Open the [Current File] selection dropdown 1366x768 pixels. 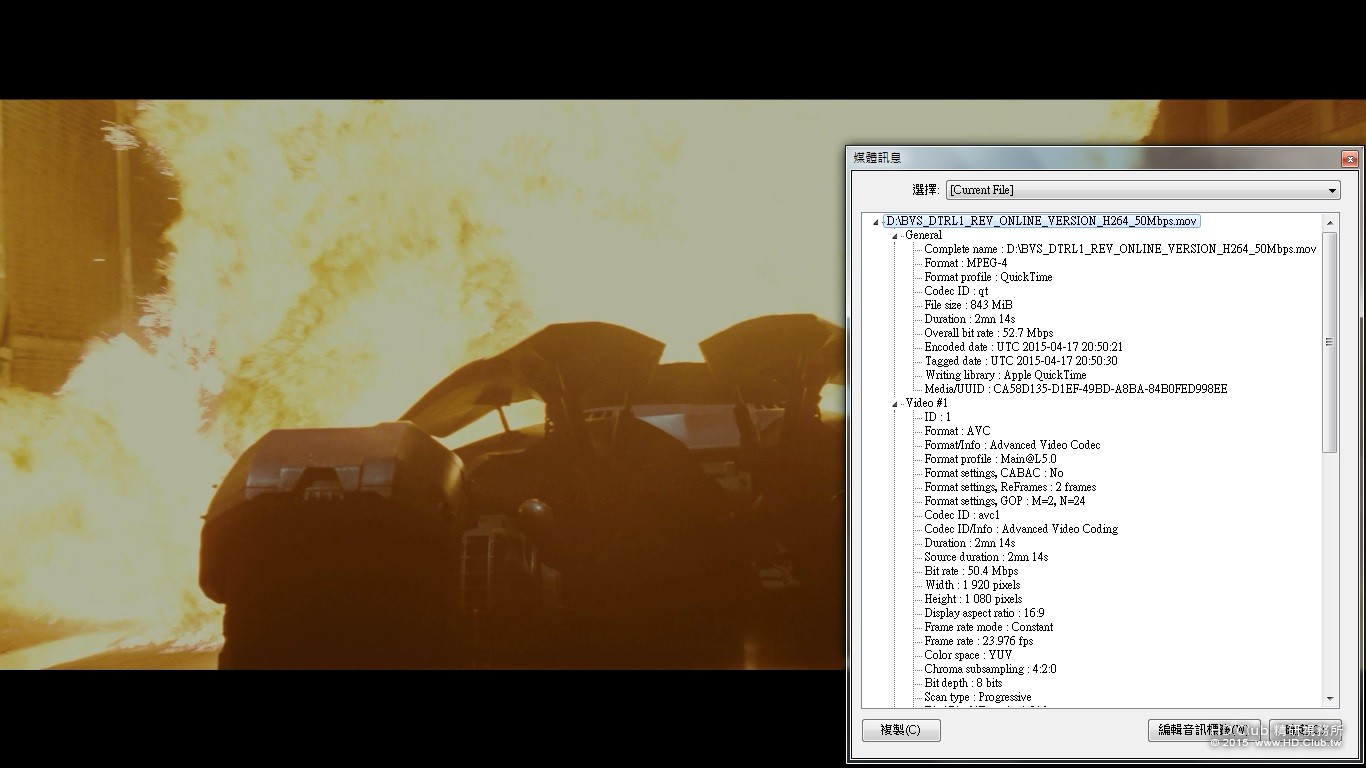coord(1143,190)
